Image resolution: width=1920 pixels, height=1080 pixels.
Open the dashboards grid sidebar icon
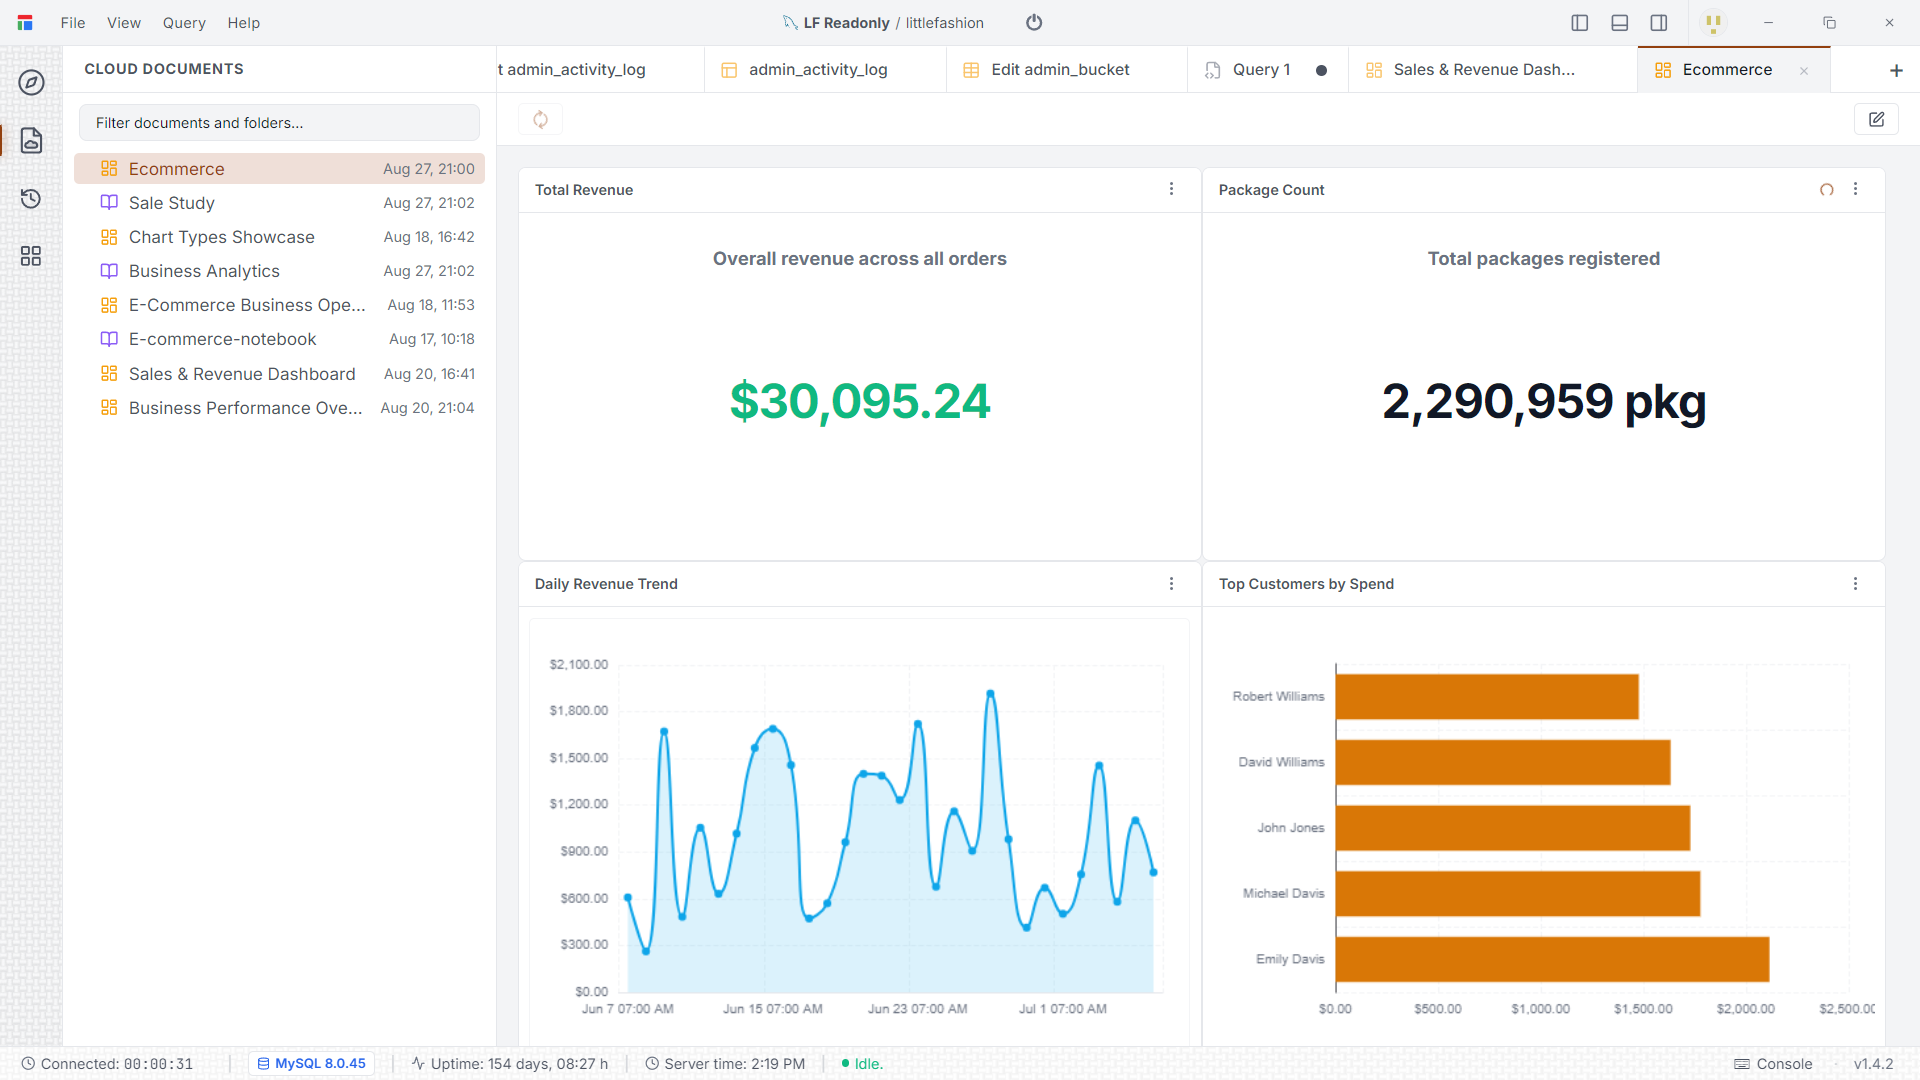pyautogui.click(x=31, y=256)
